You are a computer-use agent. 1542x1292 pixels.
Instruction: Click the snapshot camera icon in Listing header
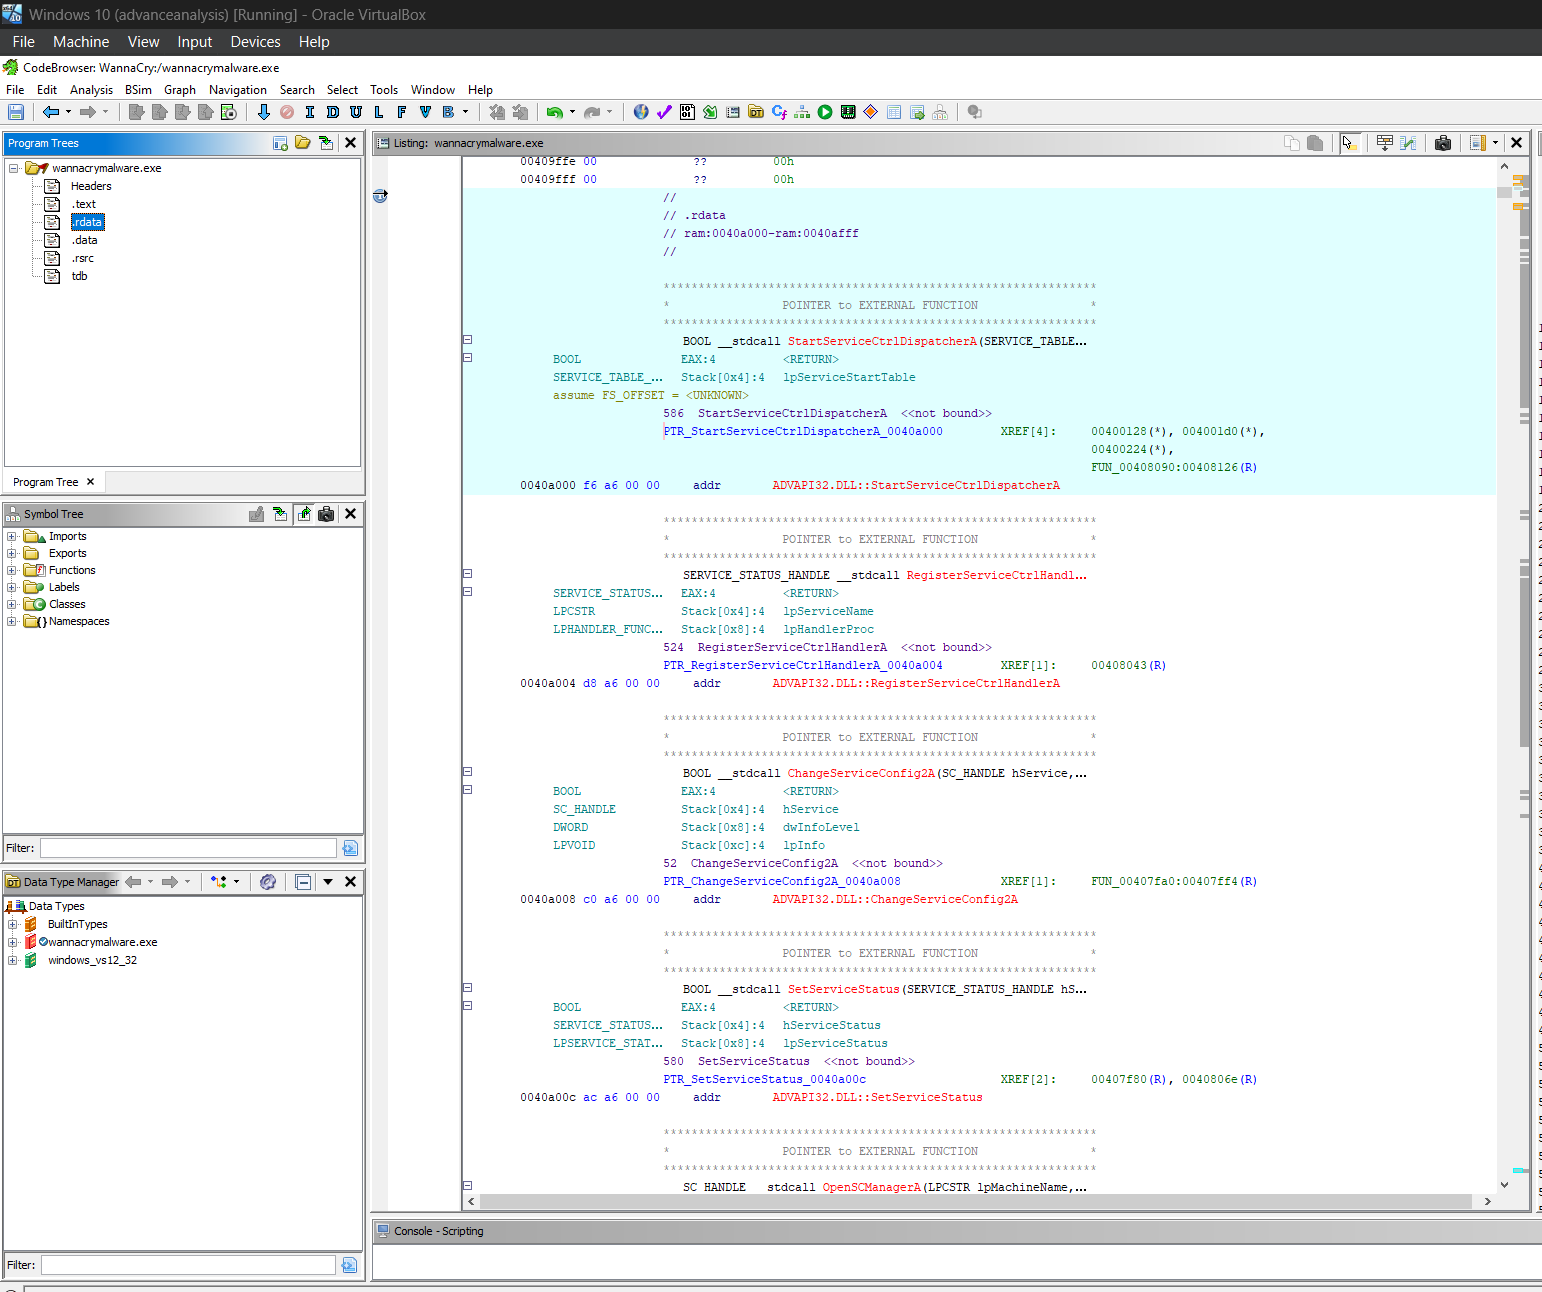coord(1443,143)
